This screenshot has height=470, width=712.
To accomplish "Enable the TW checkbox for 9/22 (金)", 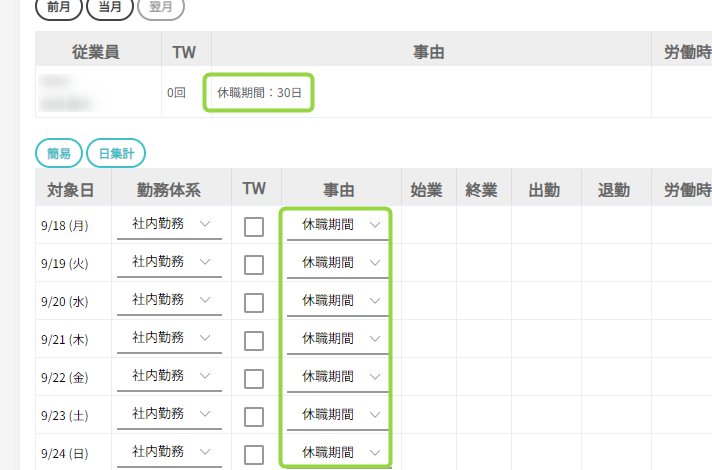I will pyautogui.click(x=254, y=378).
